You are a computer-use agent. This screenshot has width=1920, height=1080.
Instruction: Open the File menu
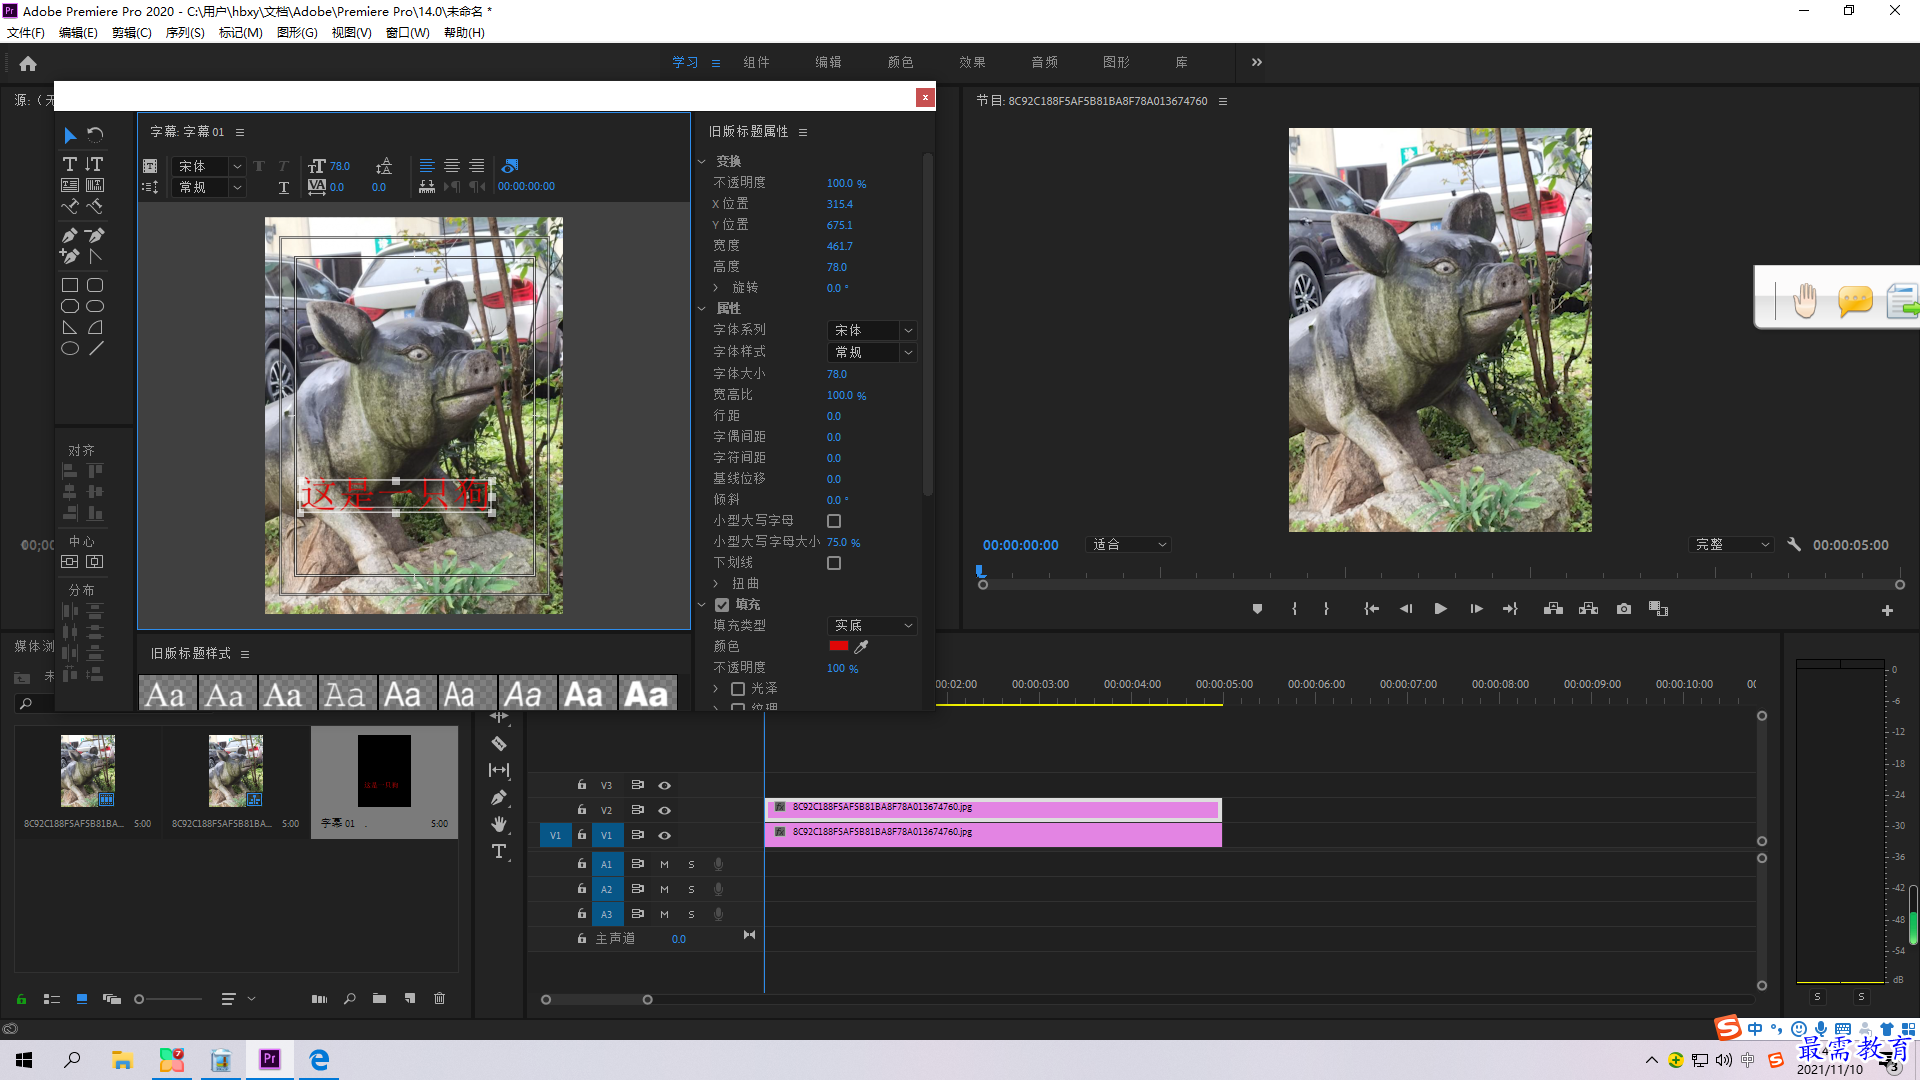tap(26, 33)
